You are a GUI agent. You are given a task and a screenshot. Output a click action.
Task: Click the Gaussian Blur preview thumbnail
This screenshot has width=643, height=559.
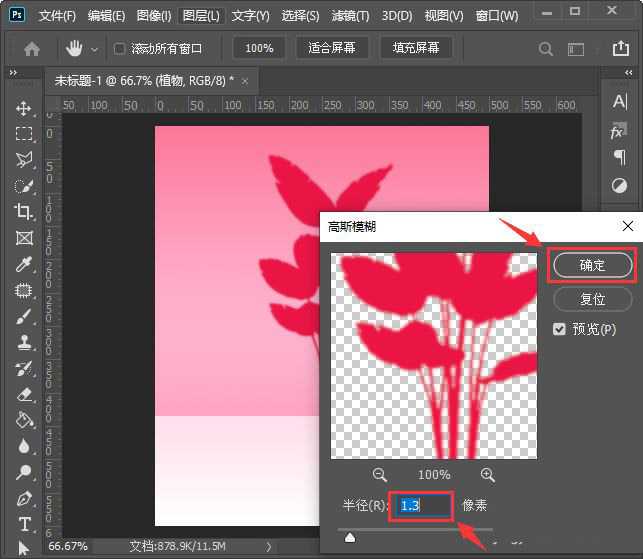pos(434,356)
